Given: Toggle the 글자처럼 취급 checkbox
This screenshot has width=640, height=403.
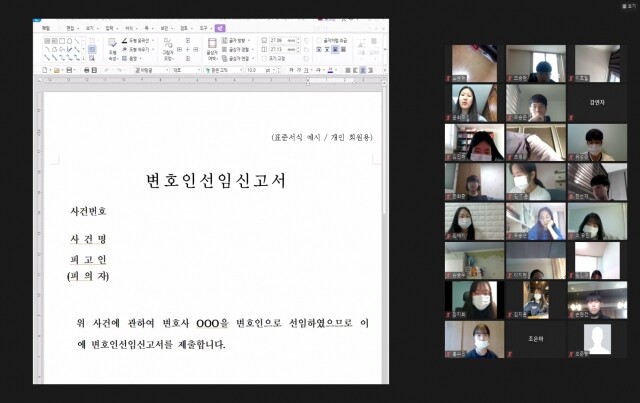Looking at the screenshot, I should coord(320,40).
